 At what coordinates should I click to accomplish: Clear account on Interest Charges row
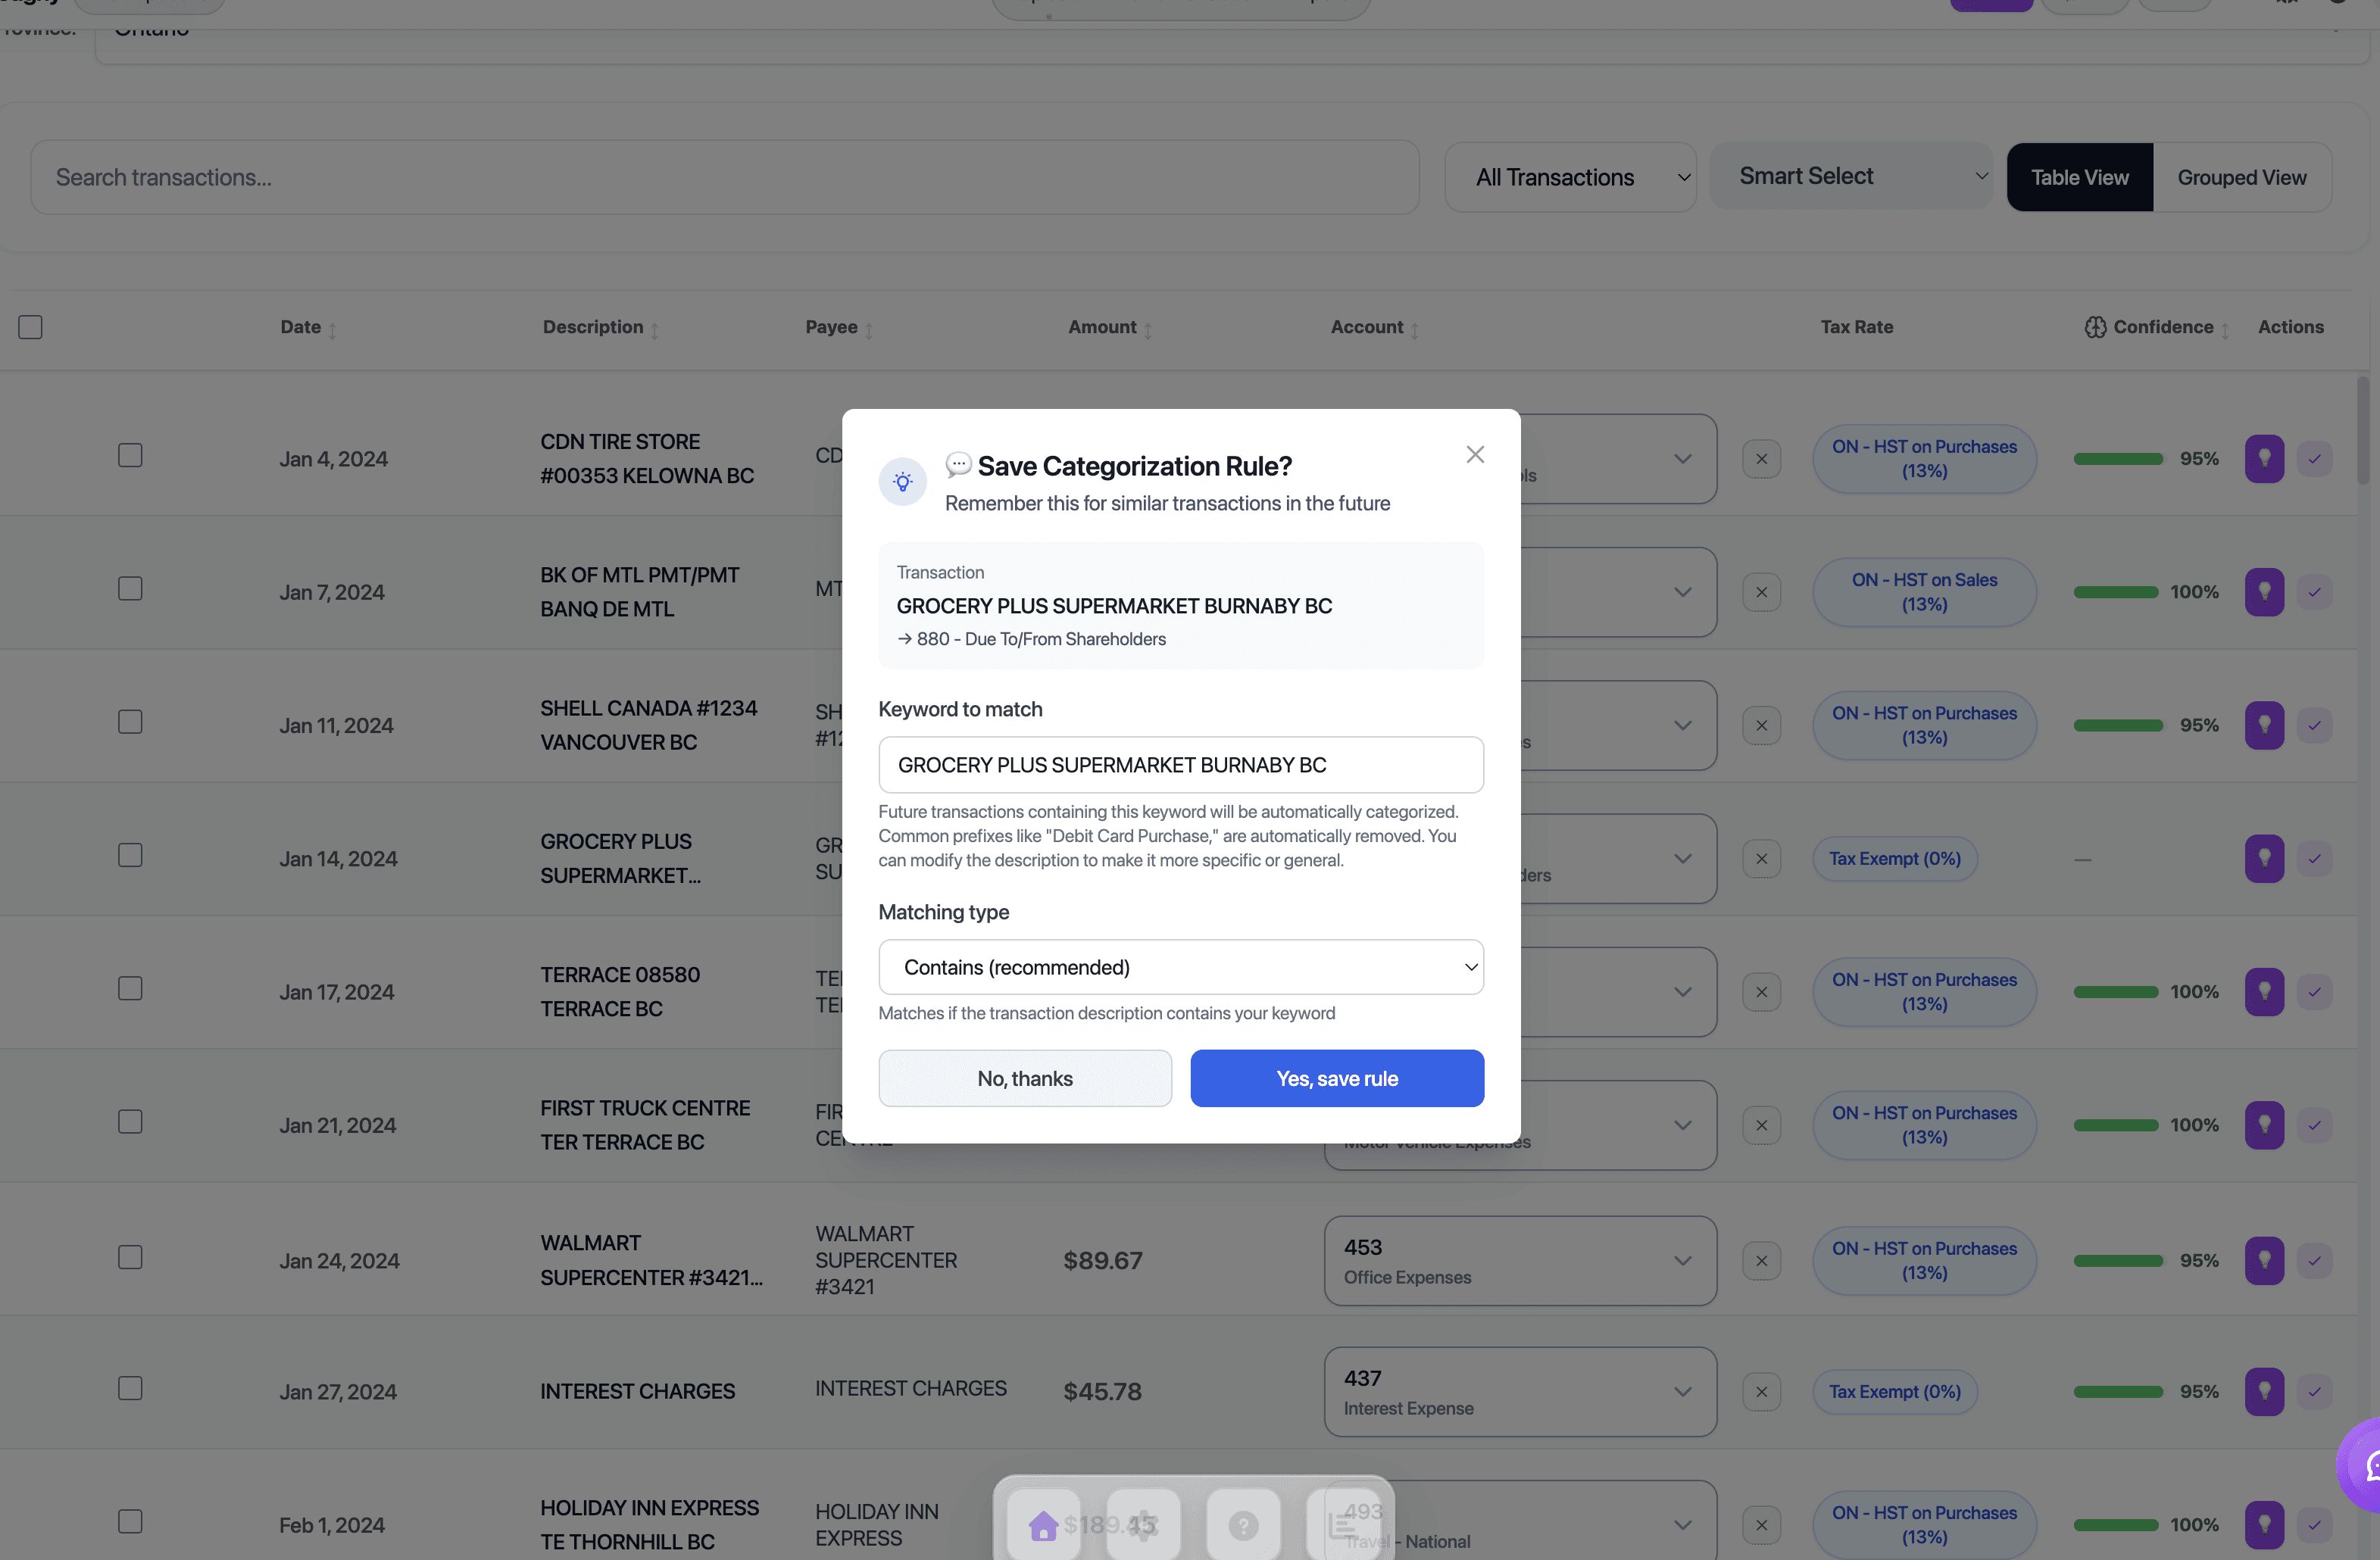click(x=1761, y=1392)
